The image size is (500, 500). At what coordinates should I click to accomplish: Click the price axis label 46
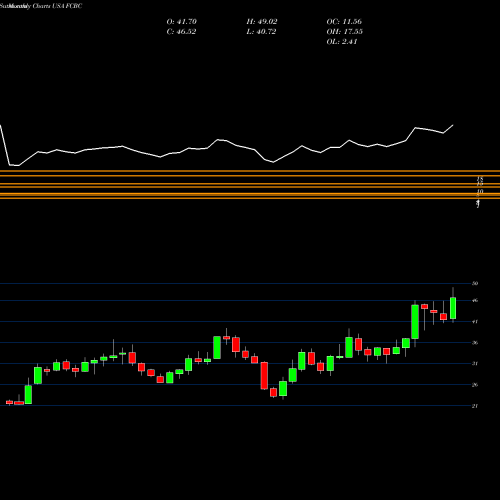pos(475,300)
